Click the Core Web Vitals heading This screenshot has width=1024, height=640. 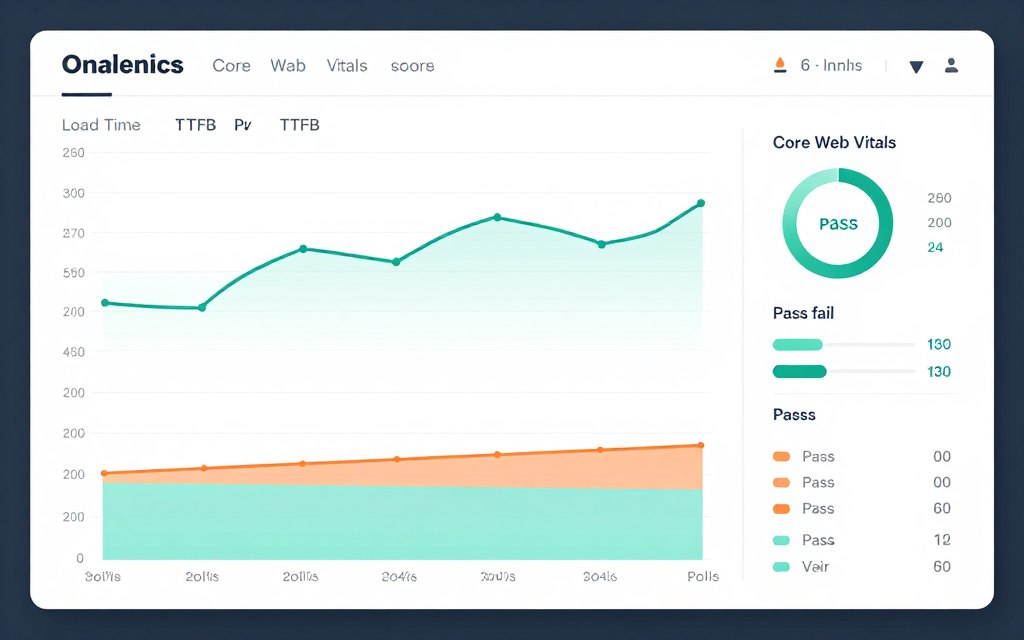834,142
